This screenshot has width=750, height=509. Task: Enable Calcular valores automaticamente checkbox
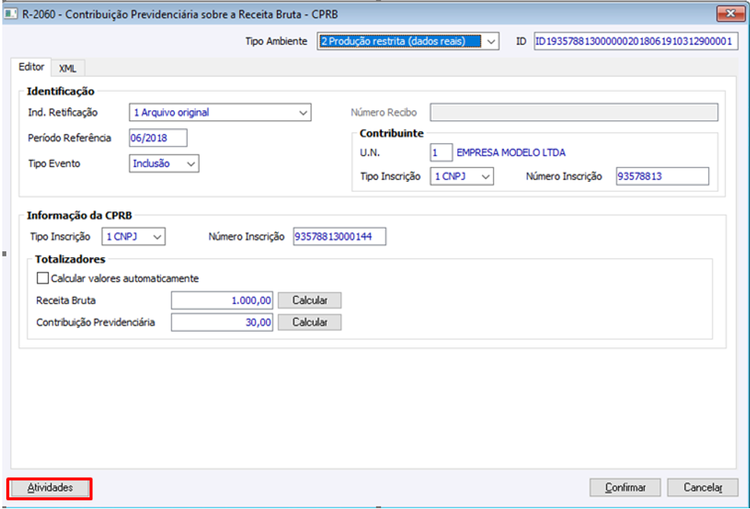coord(43,278)
